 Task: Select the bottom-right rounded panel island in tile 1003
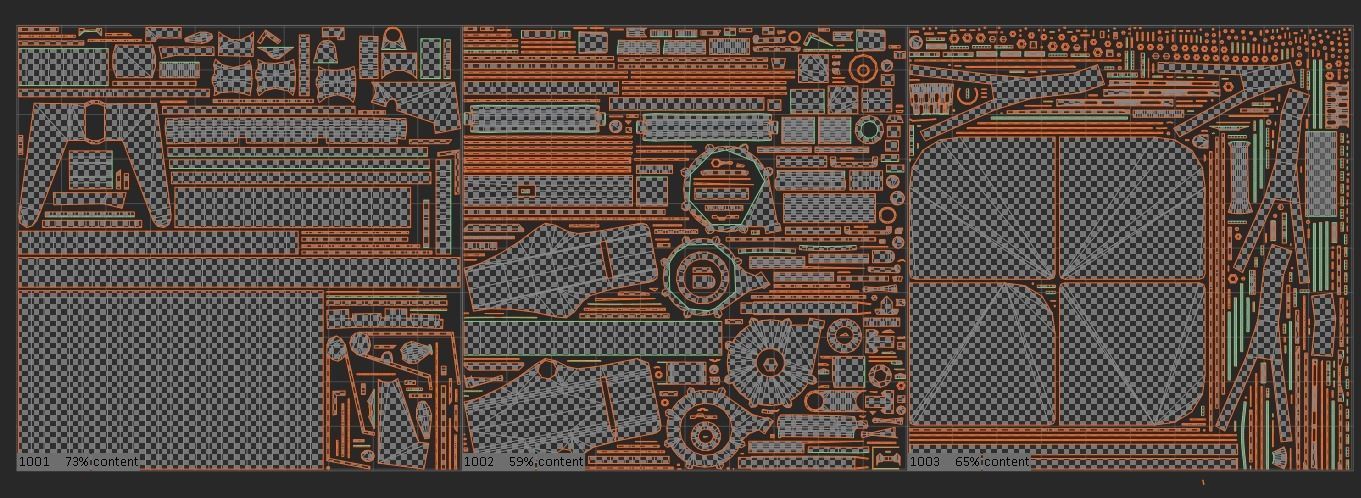(x=1131, y=352)
